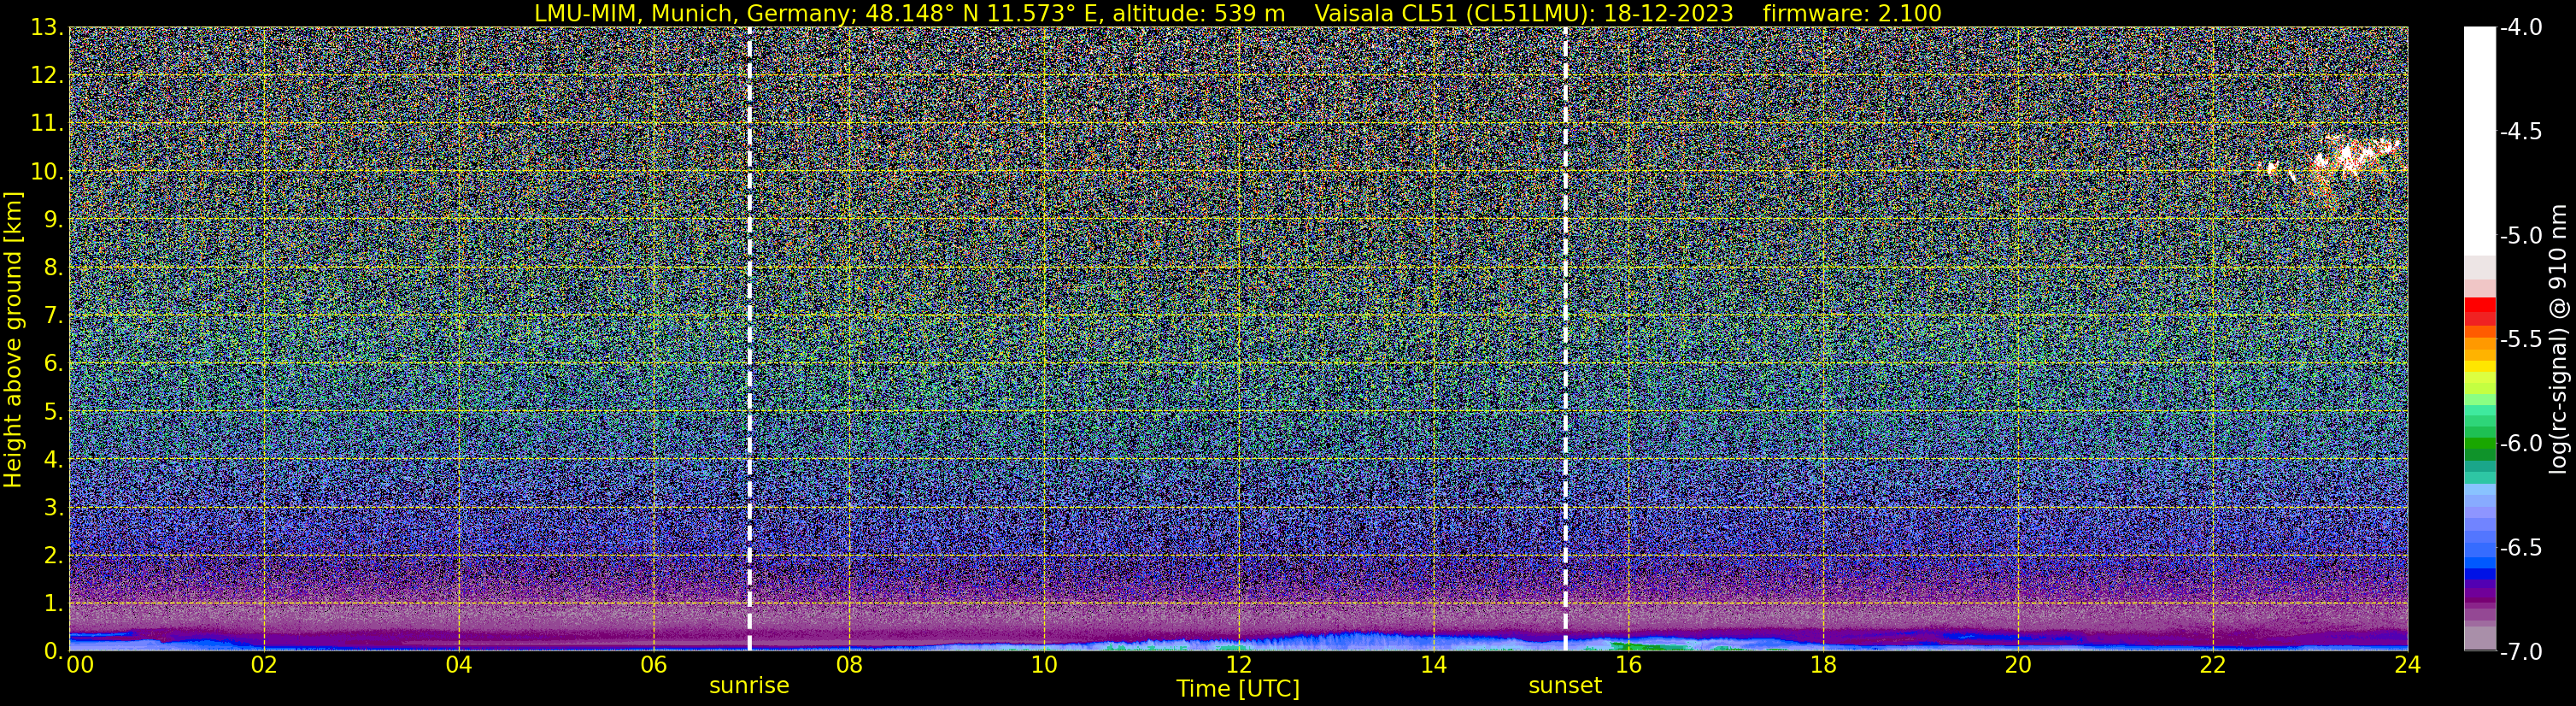Click the time axis tick '04'
This screenshot has width=2576, height=706.
459,666
